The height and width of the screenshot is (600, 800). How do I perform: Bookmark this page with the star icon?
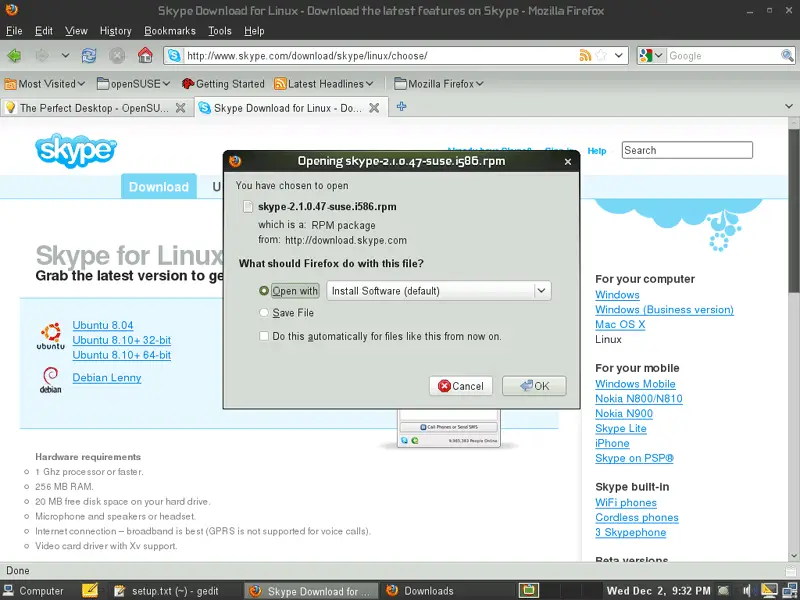pos(602,55)
